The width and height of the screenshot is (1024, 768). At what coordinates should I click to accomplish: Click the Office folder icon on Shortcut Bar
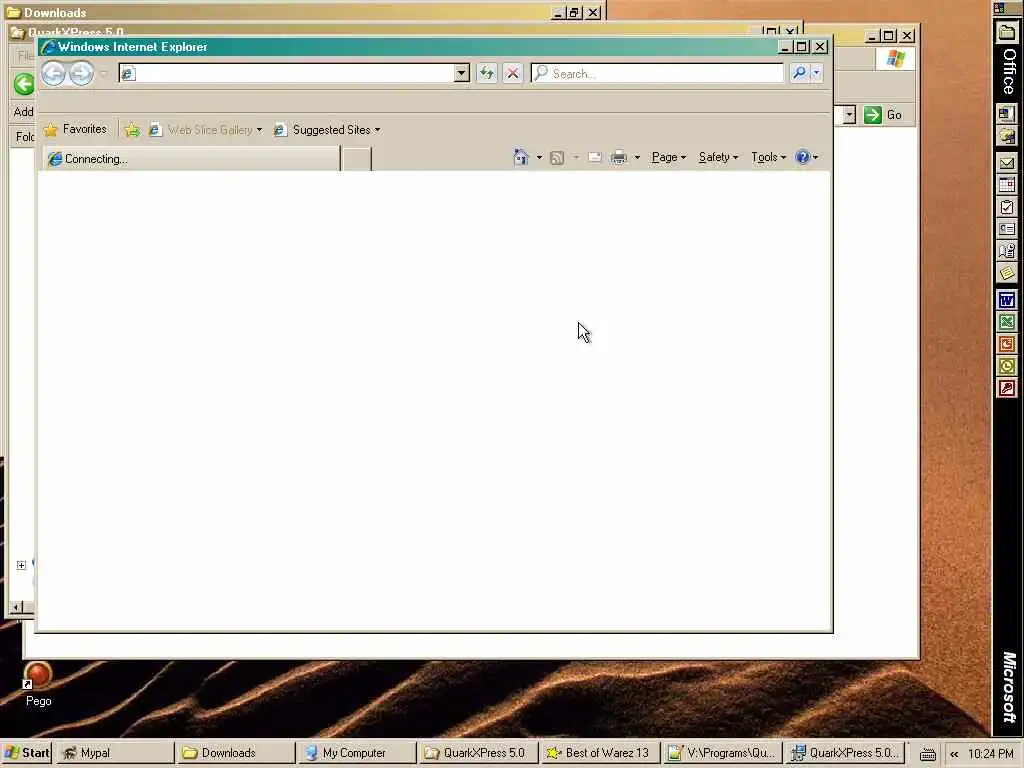(x=1006, y=31)
